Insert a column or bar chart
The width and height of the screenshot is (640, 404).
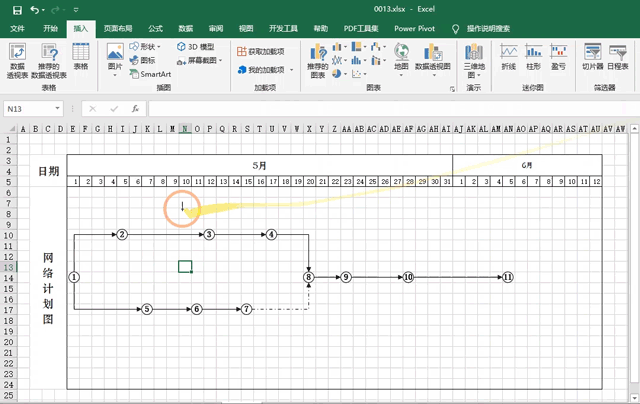[339, 47]
